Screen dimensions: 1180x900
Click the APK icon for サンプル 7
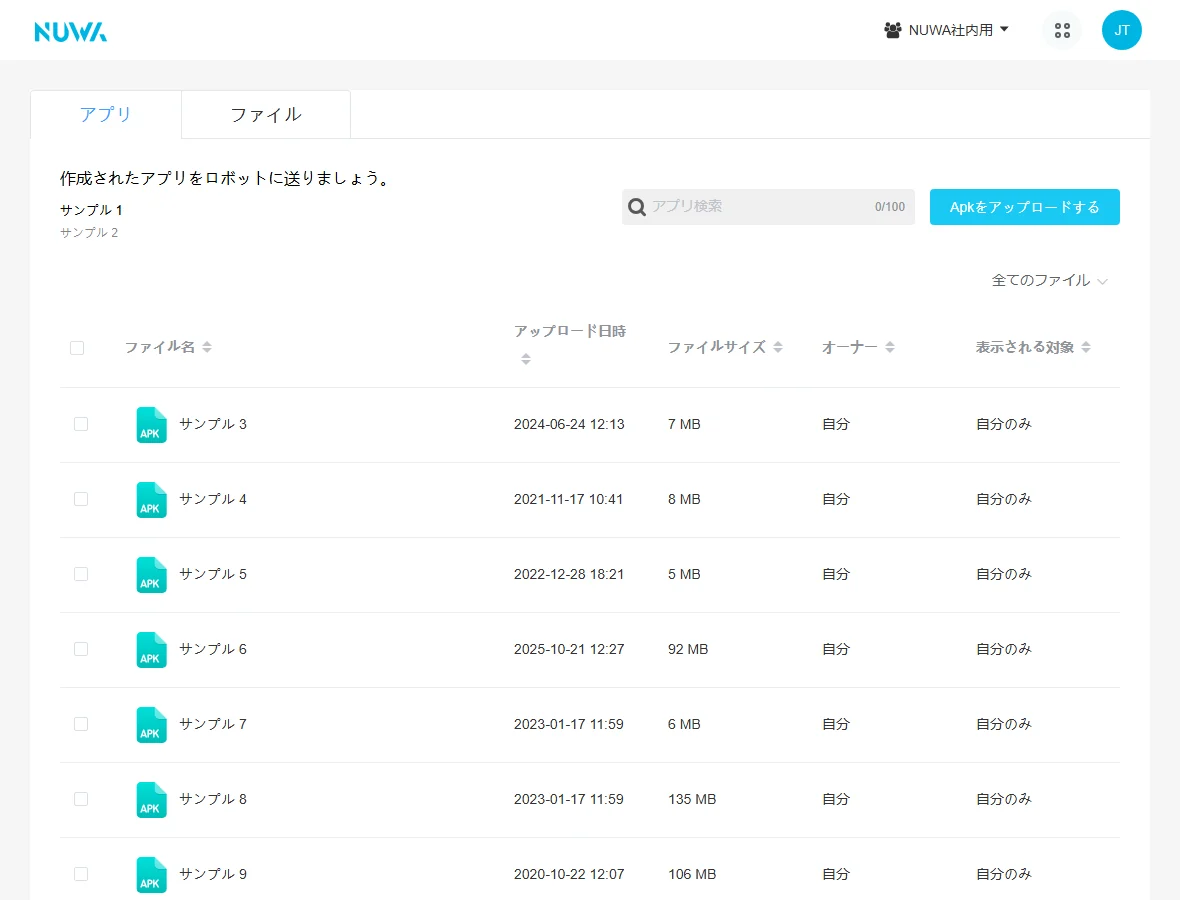[x=151, y=725]
